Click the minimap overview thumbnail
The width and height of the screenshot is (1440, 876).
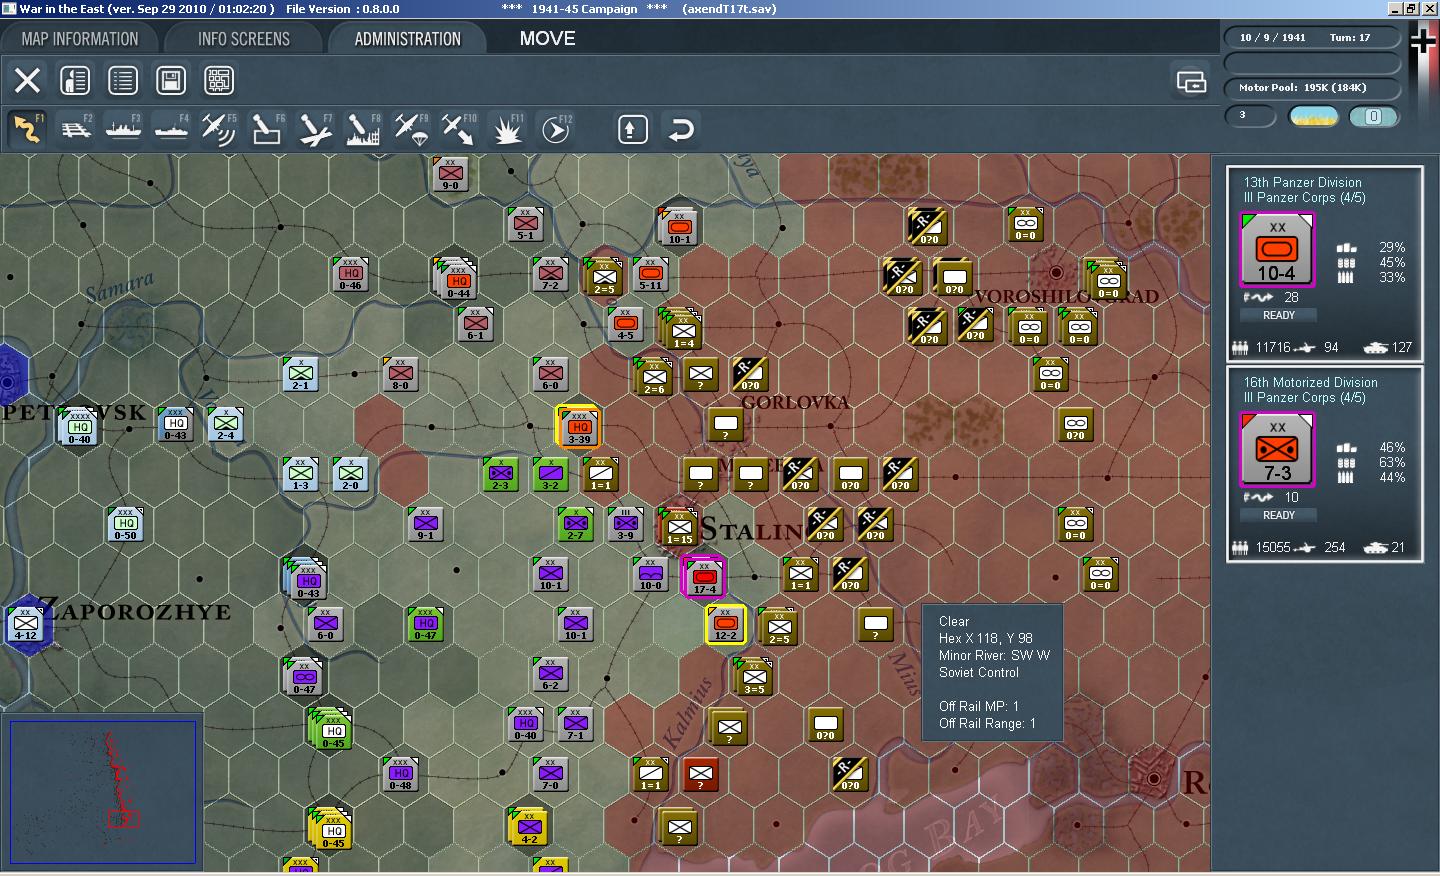tap(102, 791)
